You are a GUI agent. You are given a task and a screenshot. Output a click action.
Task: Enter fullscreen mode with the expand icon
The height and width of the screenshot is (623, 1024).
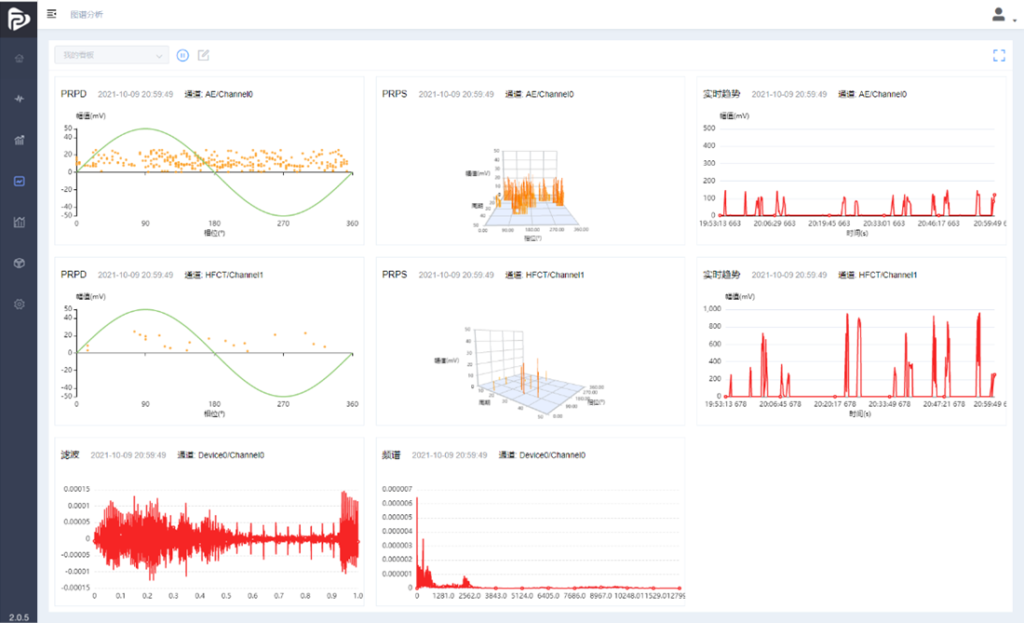click(x=998, y=55)
